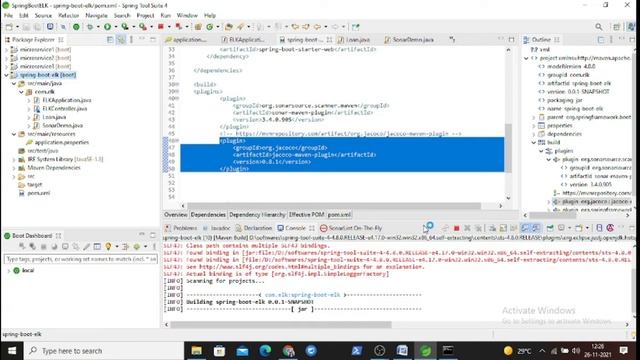Open Boot Dashboard three-dot view menu
Viewport: 640px width, 360px height.
click(x=154, y=247)
